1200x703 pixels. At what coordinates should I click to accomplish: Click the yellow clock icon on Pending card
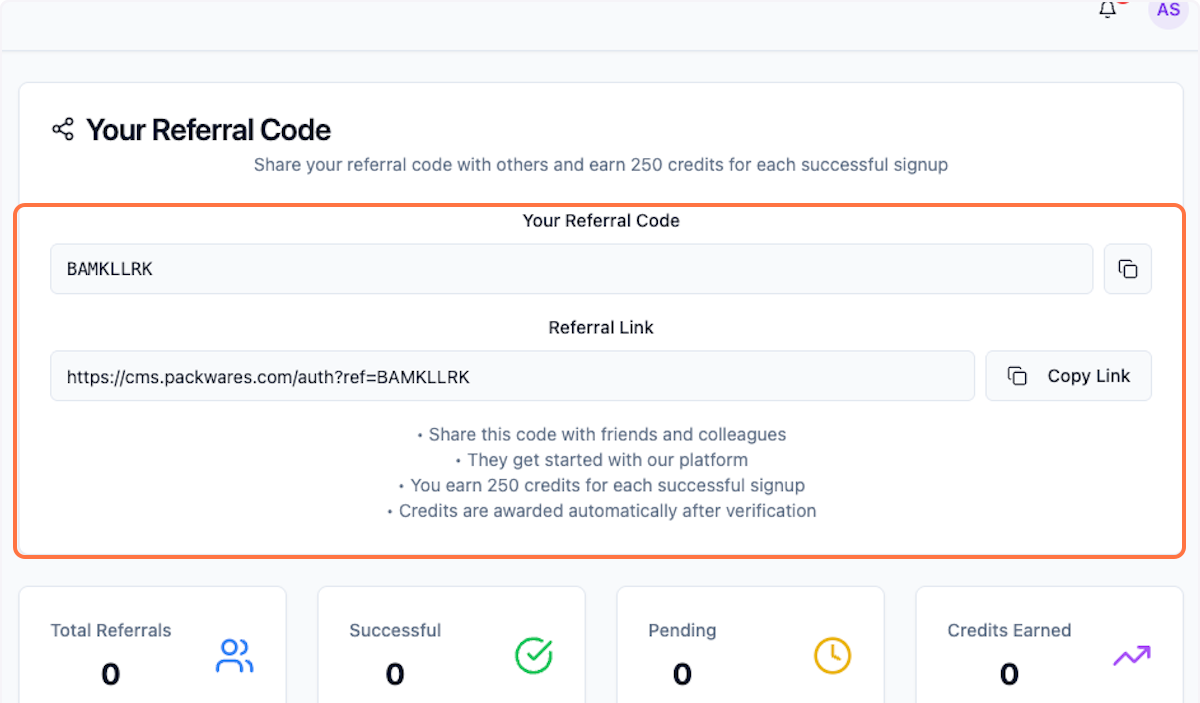coord(832,656)
